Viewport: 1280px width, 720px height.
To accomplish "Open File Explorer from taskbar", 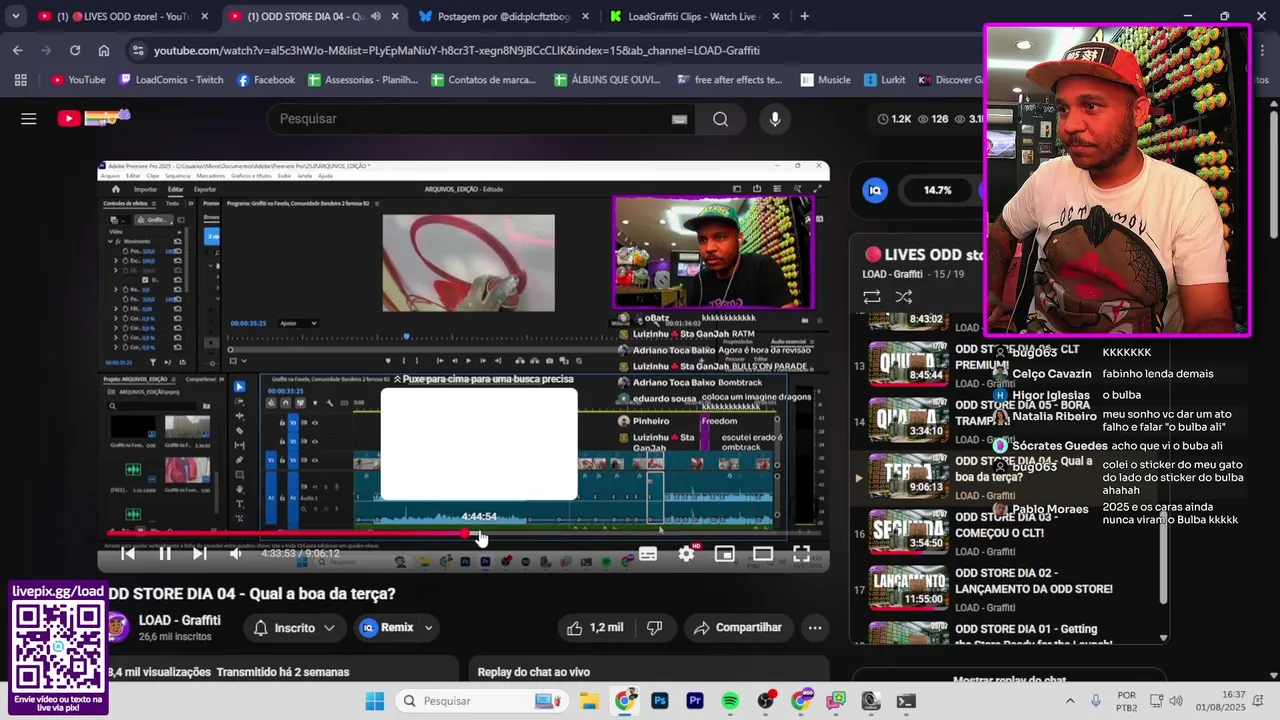I will tap(588, 701).
